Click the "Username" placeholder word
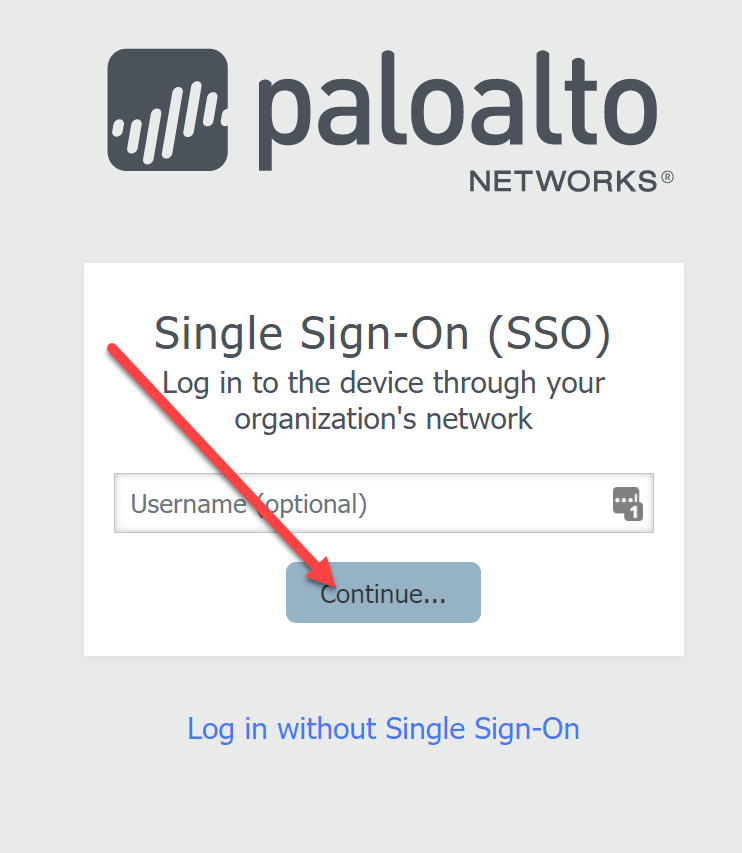 [189, 504]
